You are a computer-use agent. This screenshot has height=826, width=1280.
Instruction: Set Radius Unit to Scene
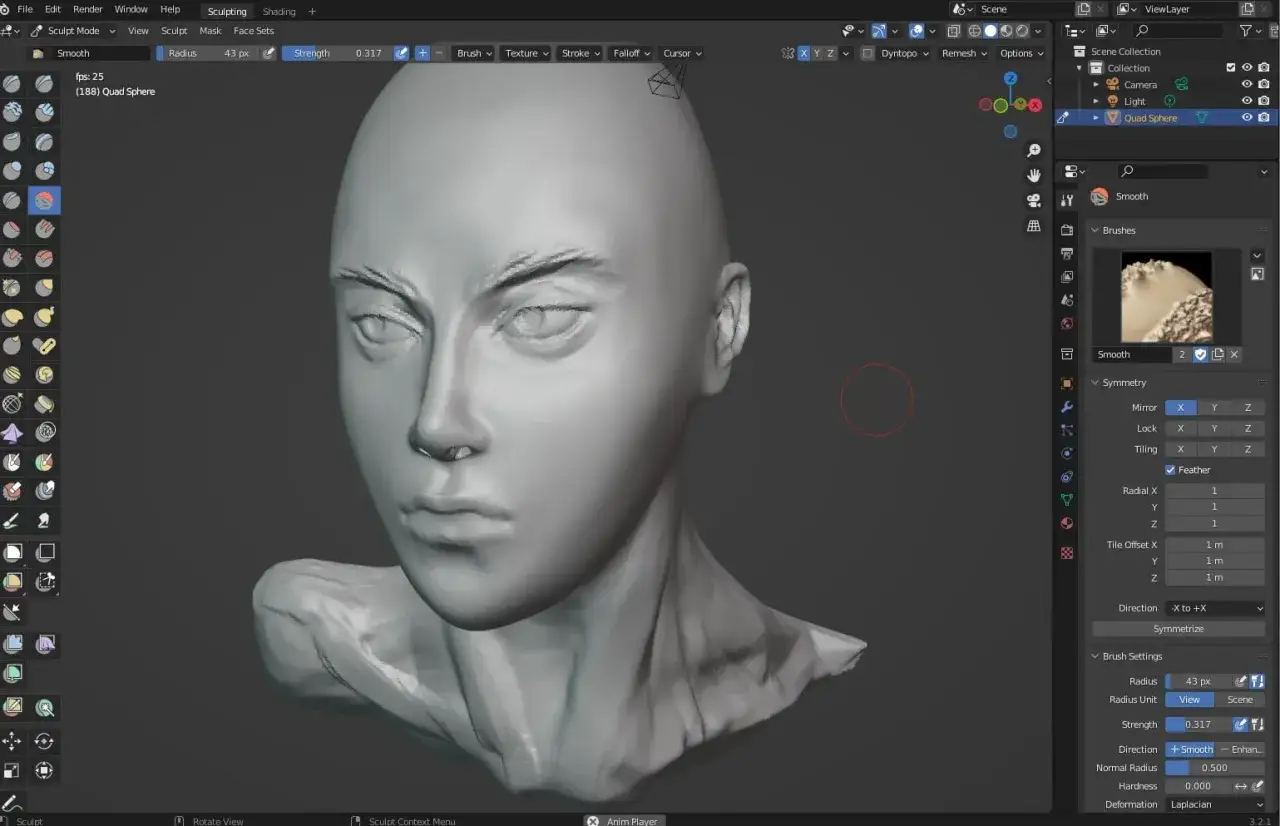pos(1240,700)
